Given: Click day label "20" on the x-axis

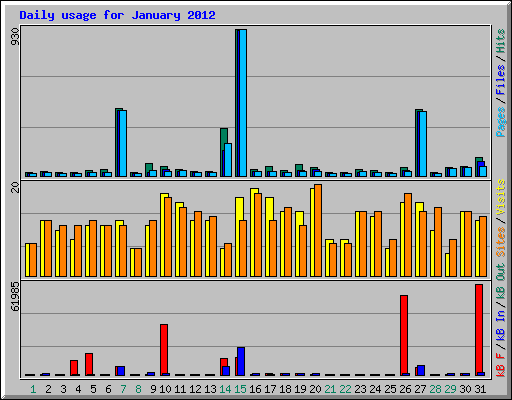Looking at the screenshot, I should click(315, 389).
